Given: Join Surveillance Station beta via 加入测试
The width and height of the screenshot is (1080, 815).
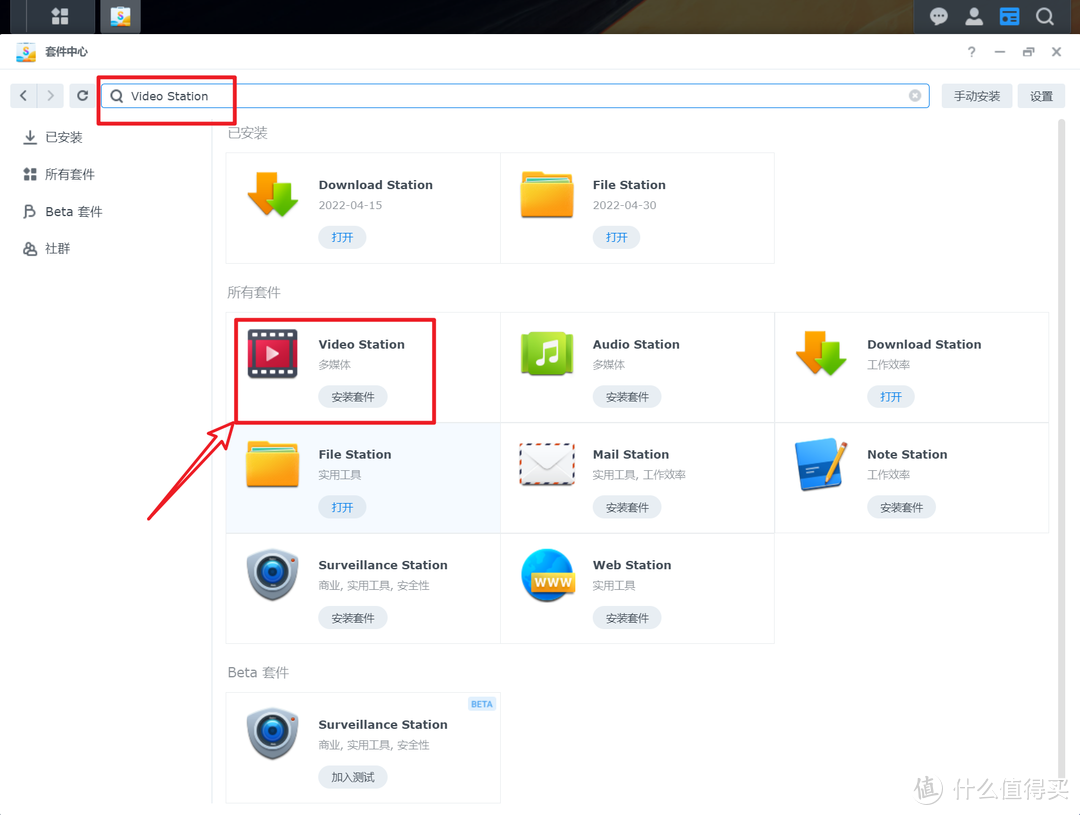Looking at the screenshot, I should click(353, 777).
